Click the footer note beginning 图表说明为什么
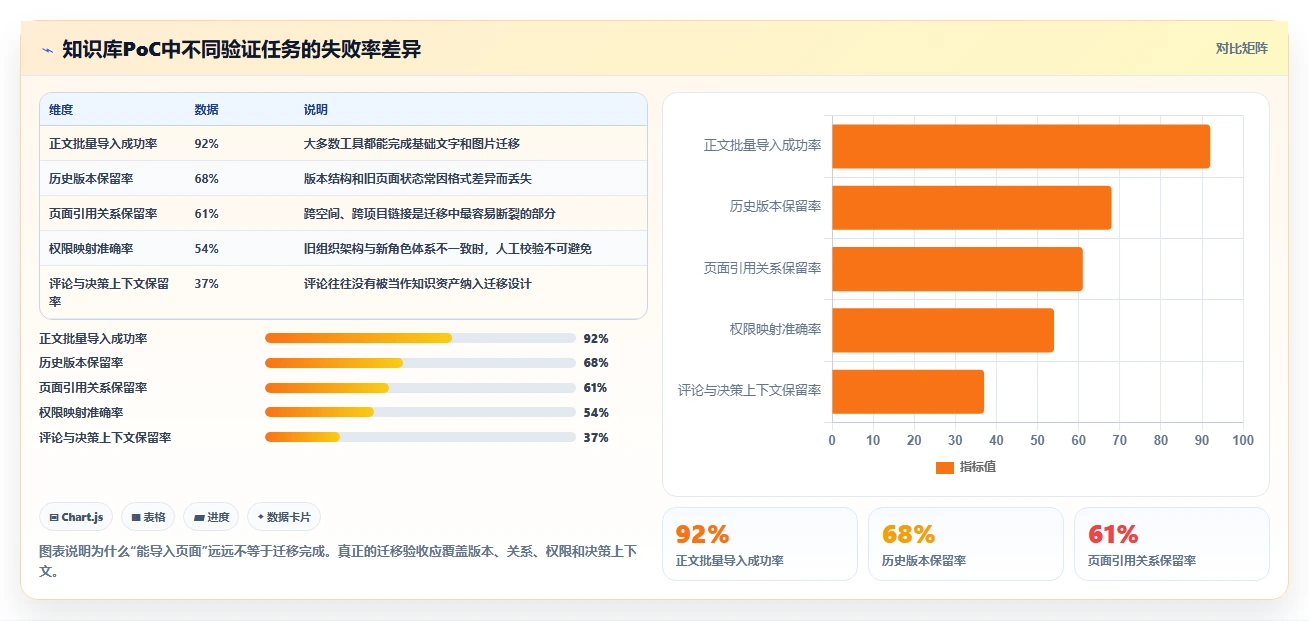 pyautogui.click(x=338, y=561)
